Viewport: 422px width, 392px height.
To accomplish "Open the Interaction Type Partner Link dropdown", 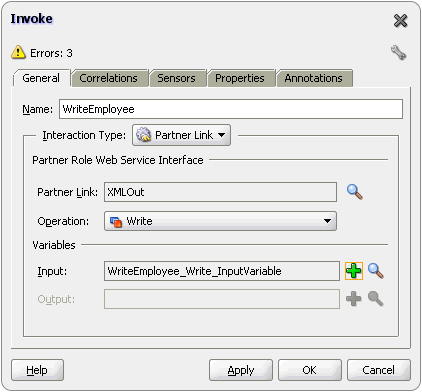I will tap(181, 135).
